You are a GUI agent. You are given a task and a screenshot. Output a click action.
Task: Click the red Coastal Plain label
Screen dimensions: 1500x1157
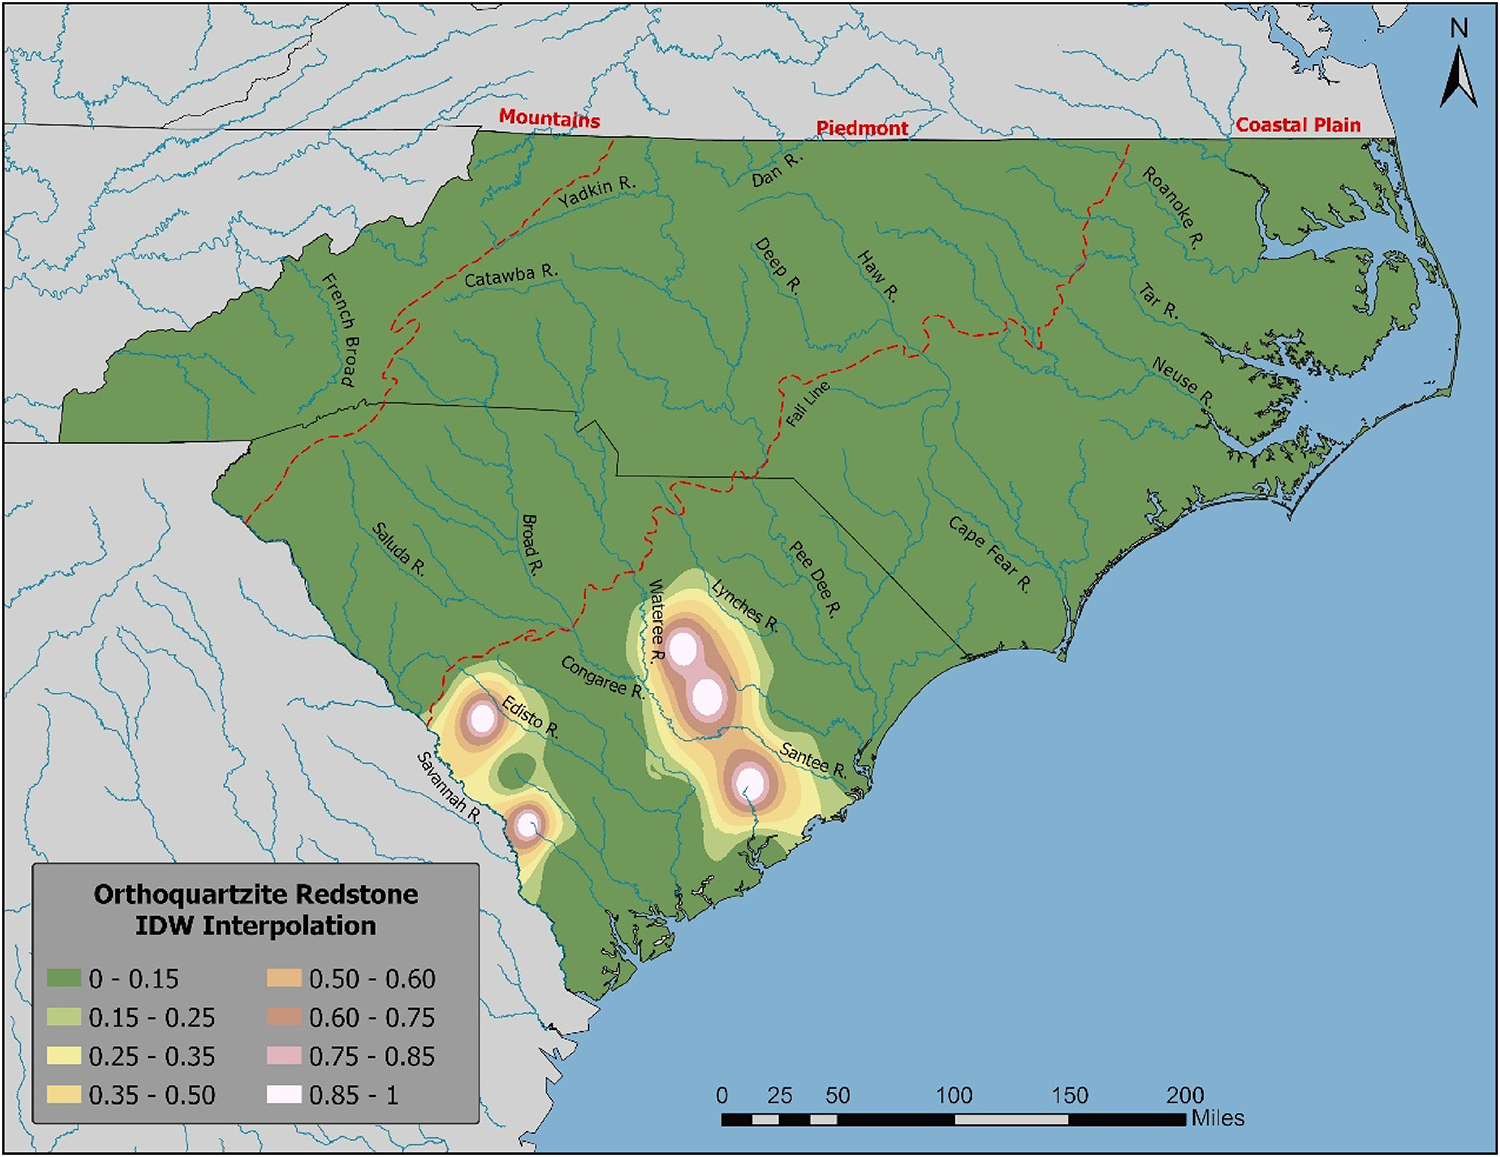pos(1298,125)
